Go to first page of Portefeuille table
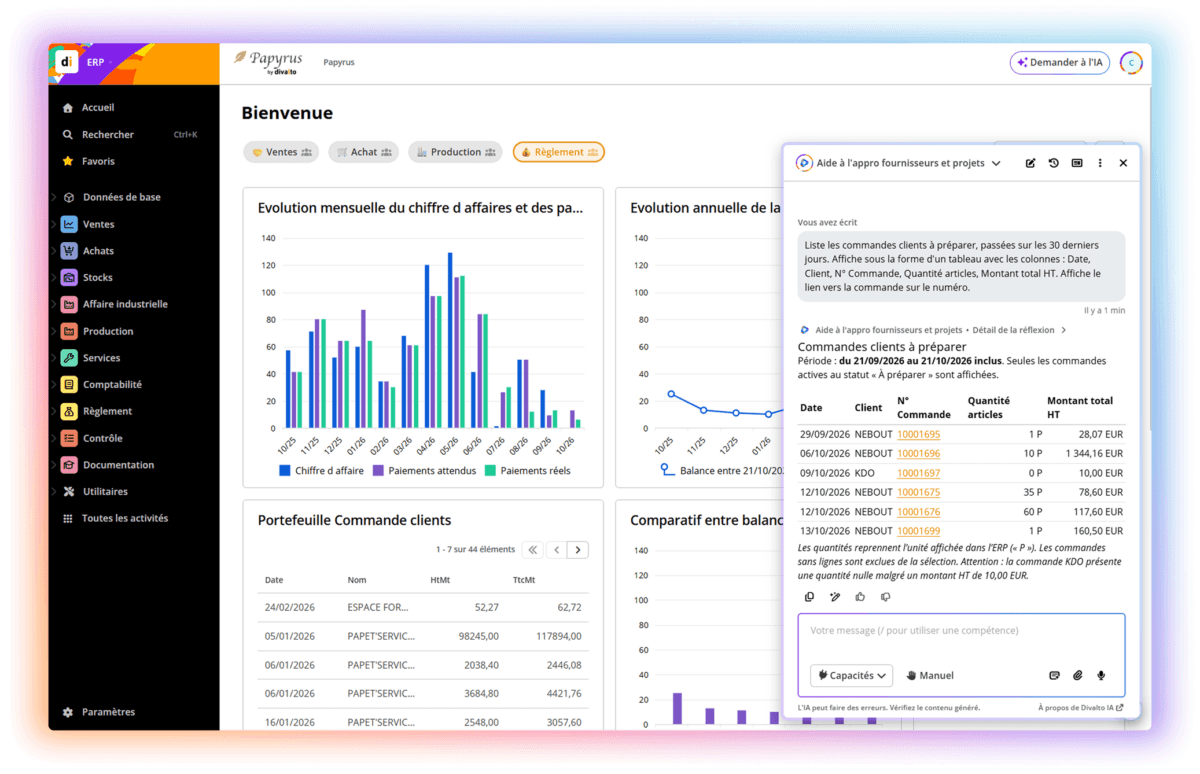The image size is (1200, 774). (533, 550)
